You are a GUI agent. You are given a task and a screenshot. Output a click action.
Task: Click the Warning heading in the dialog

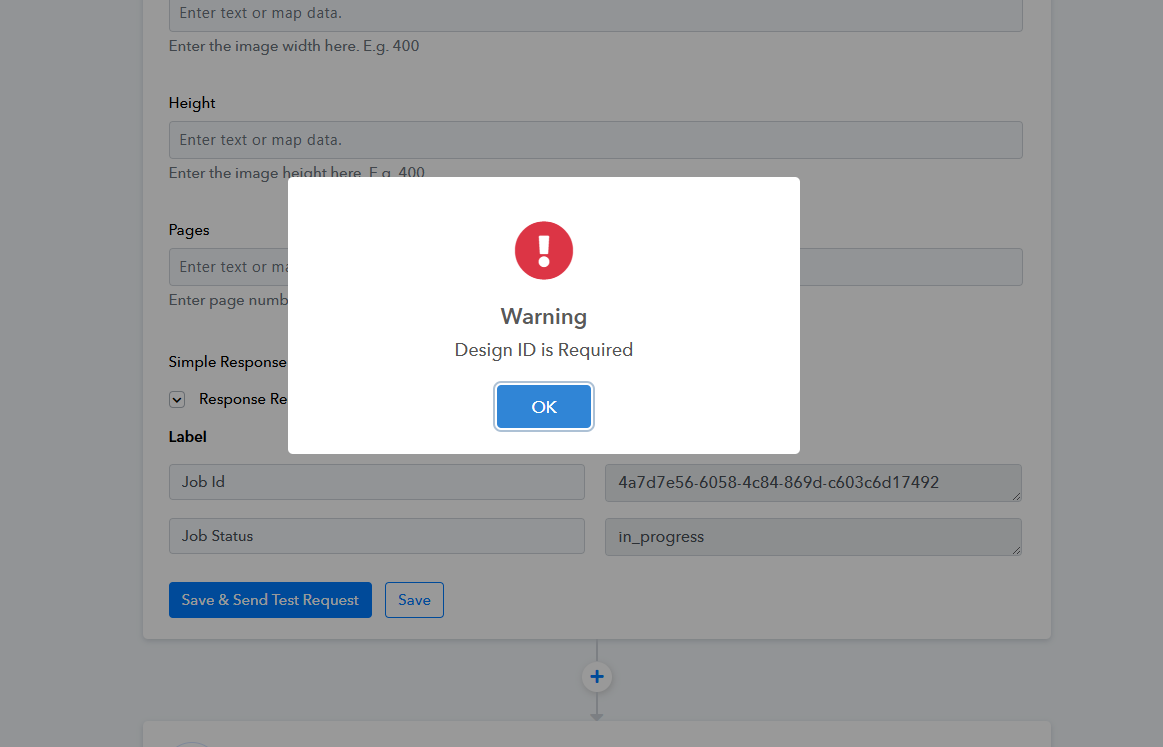[x=543, y=317]
